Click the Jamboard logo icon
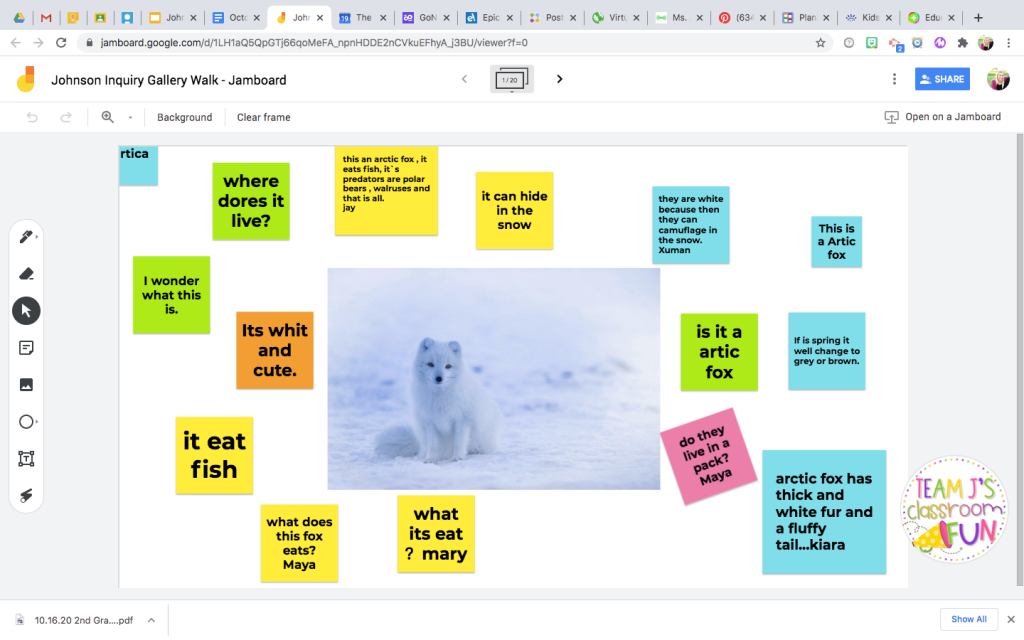1024x640 pixels. point(26,80)
